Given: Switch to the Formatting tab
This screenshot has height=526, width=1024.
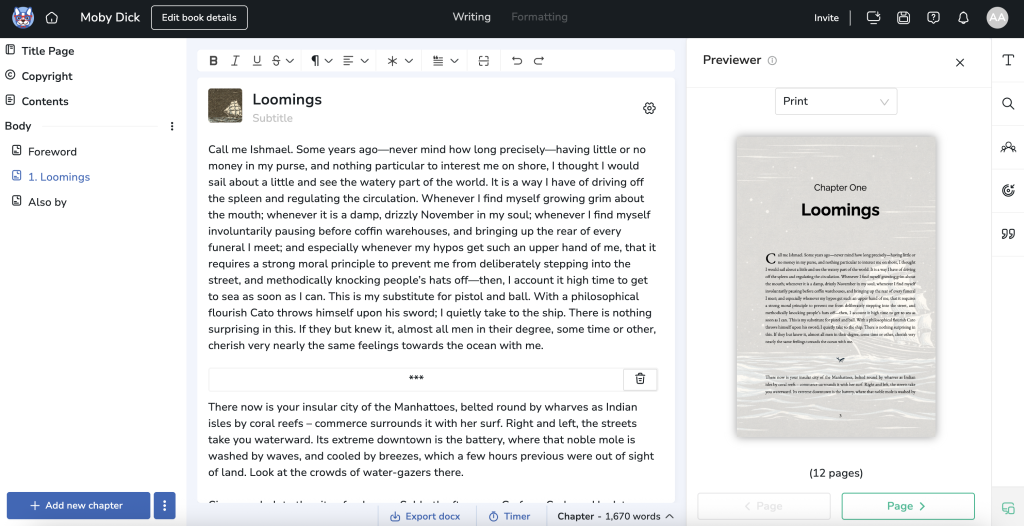Looking at the screenshot, I should click(539, 17).
